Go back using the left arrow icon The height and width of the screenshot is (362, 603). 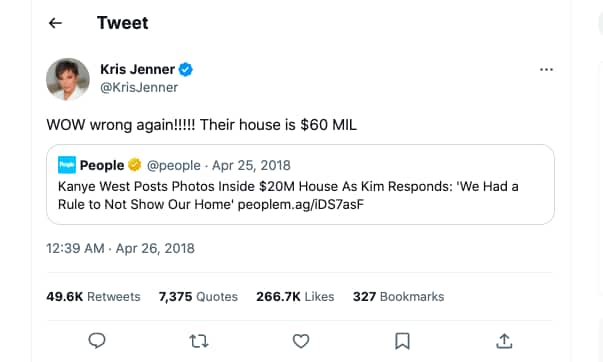(x=55, y=23)
